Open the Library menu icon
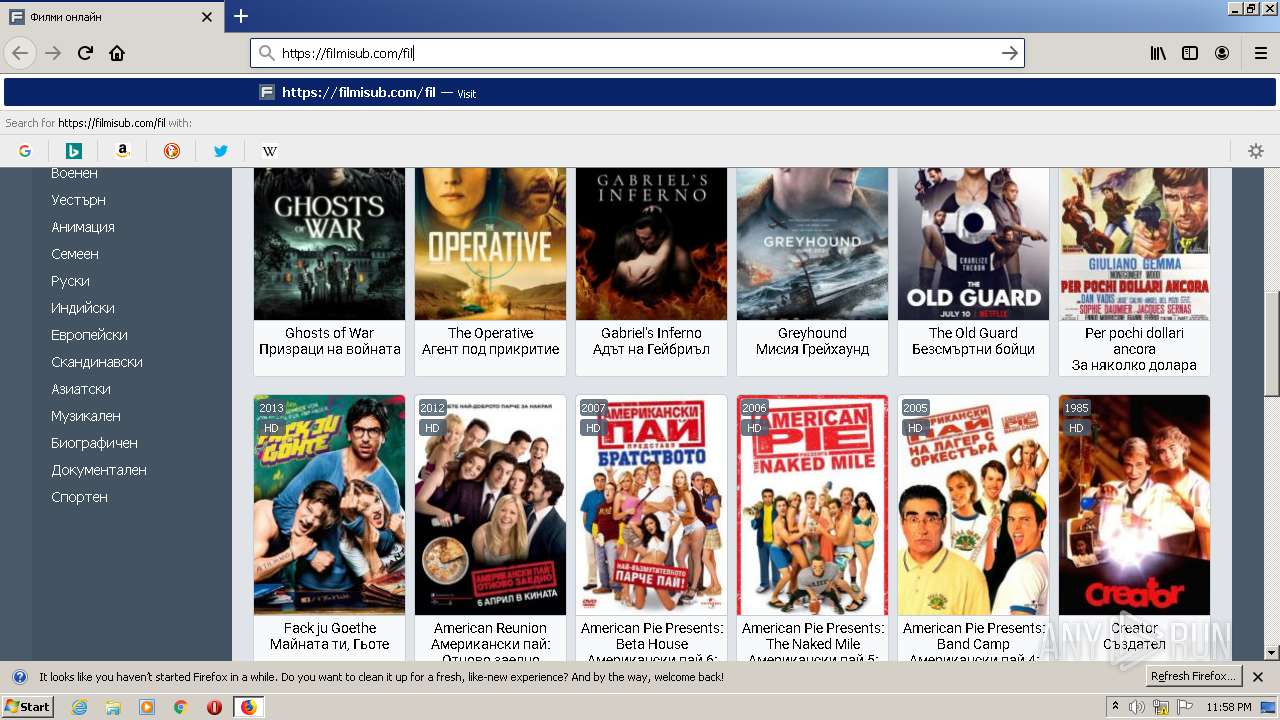 (1158, 53)
